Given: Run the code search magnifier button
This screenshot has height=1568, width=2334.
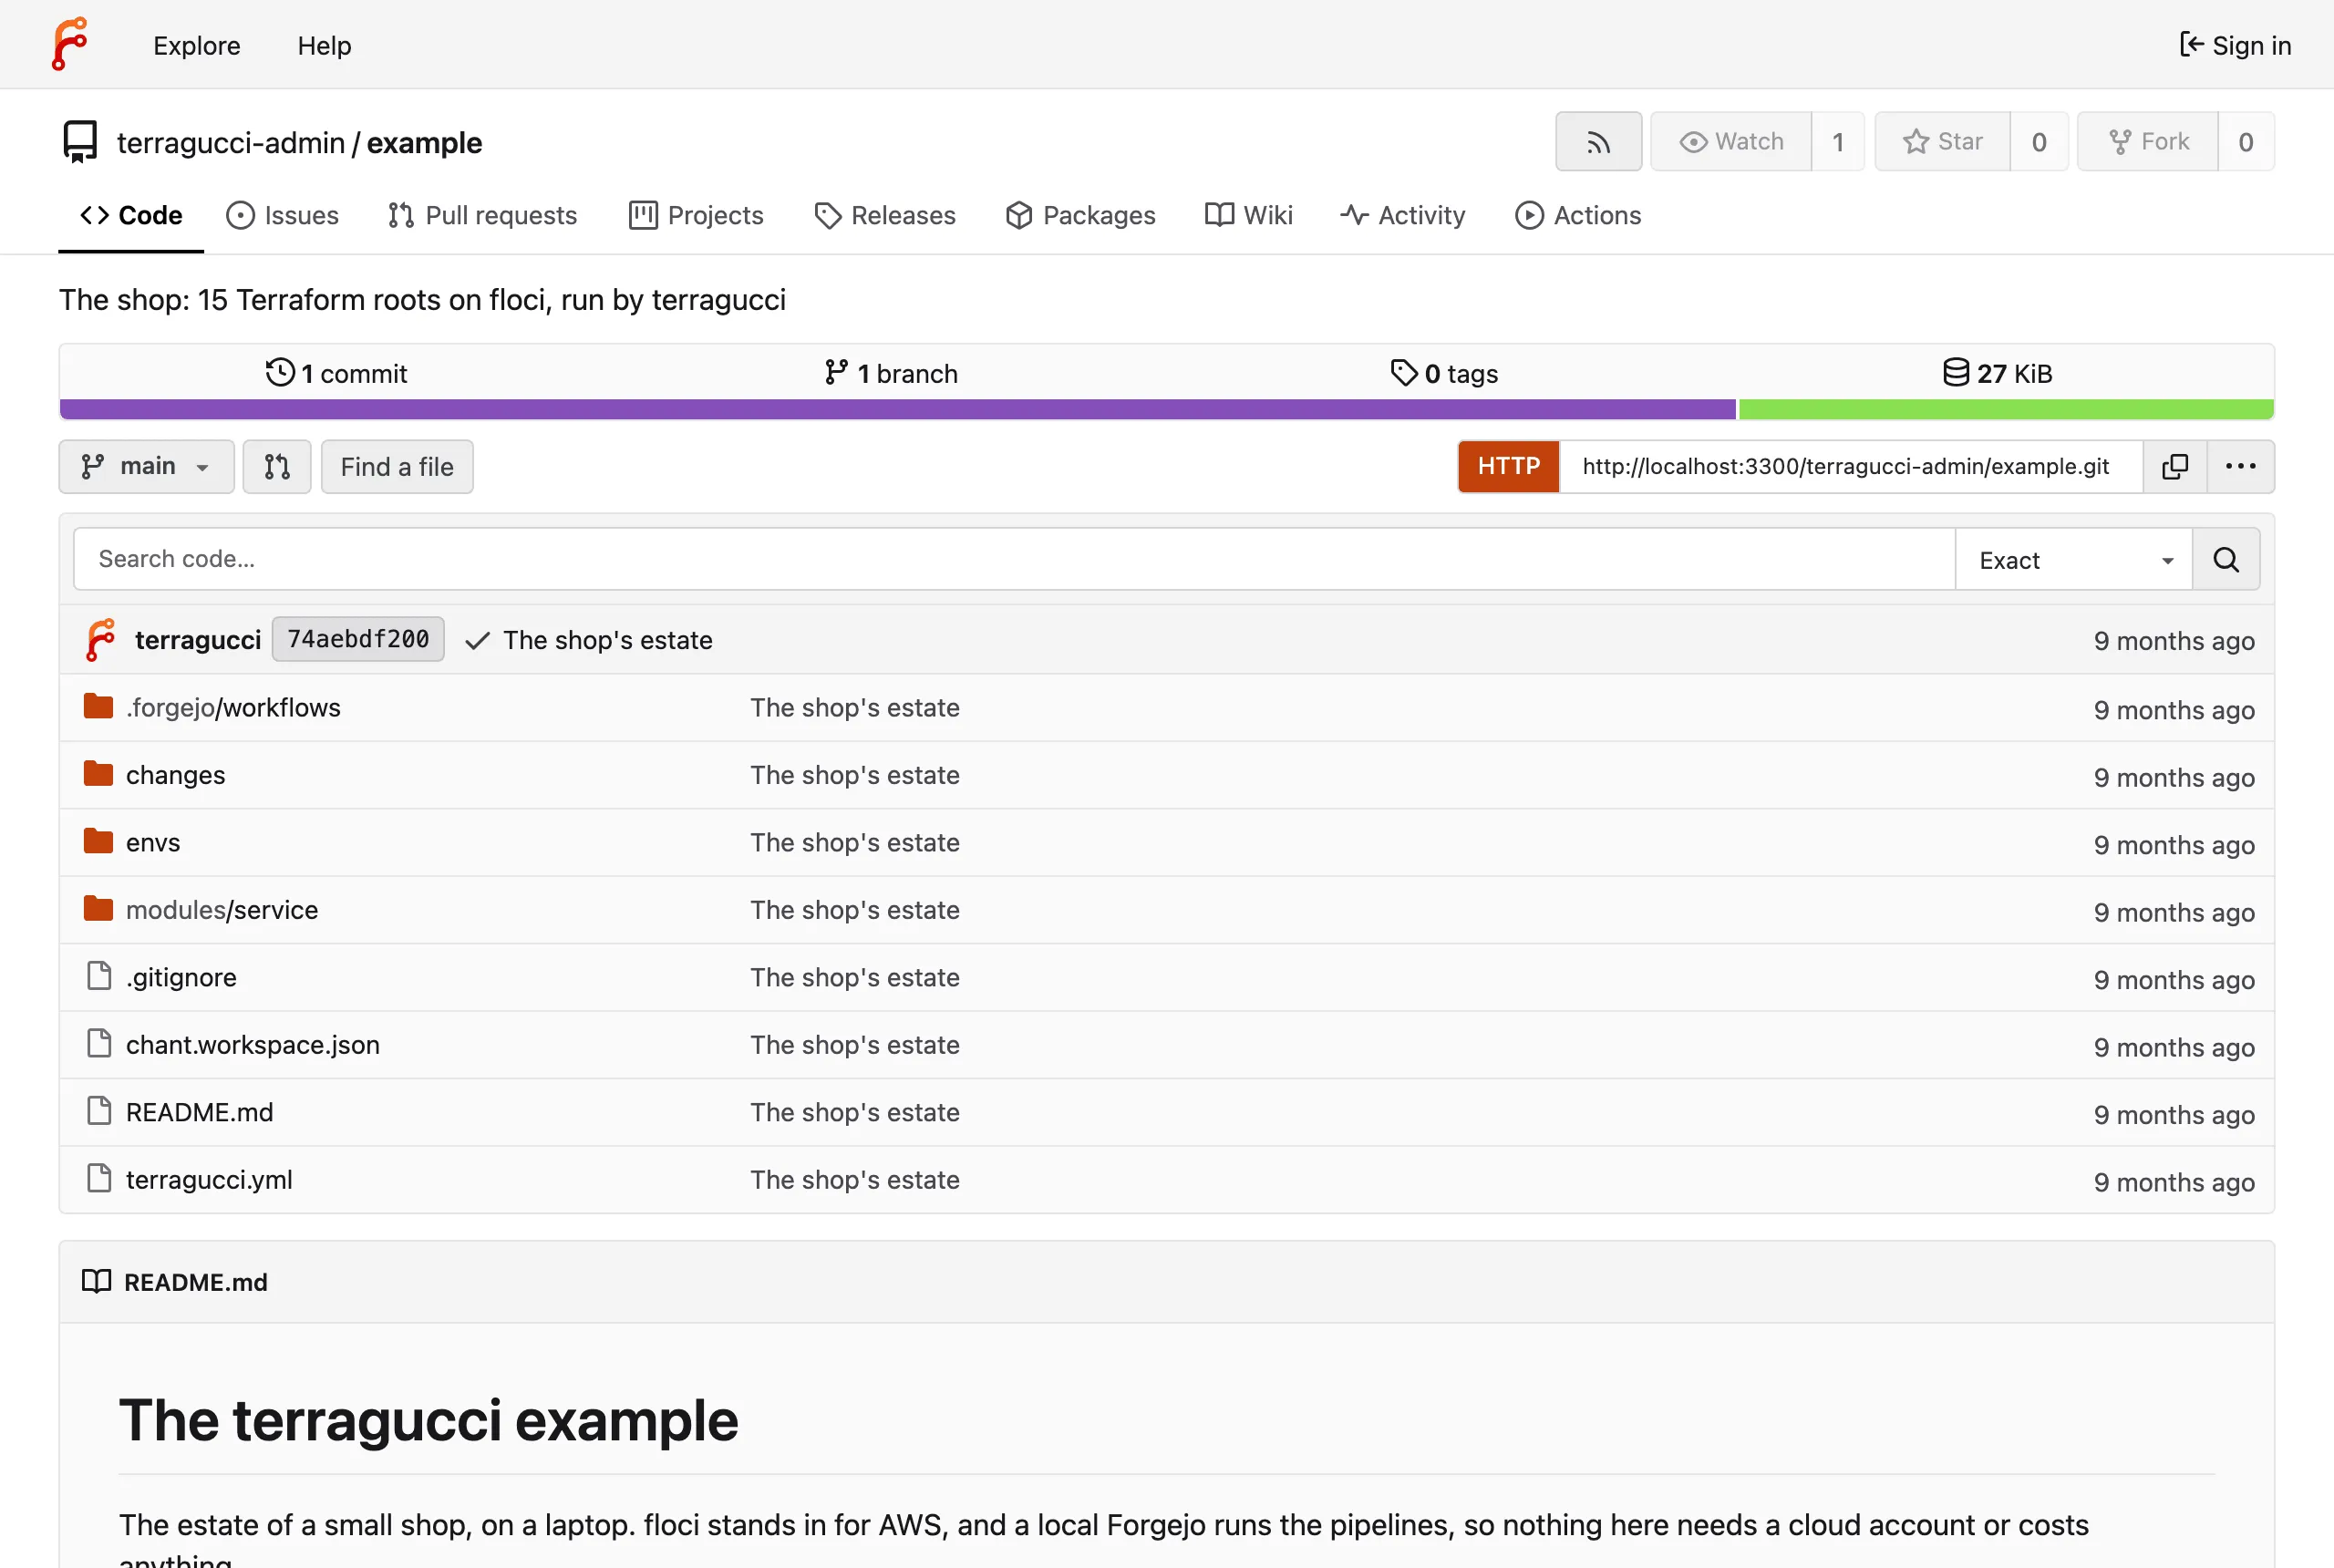Looking at the screenshot, I should point(2226,560).
